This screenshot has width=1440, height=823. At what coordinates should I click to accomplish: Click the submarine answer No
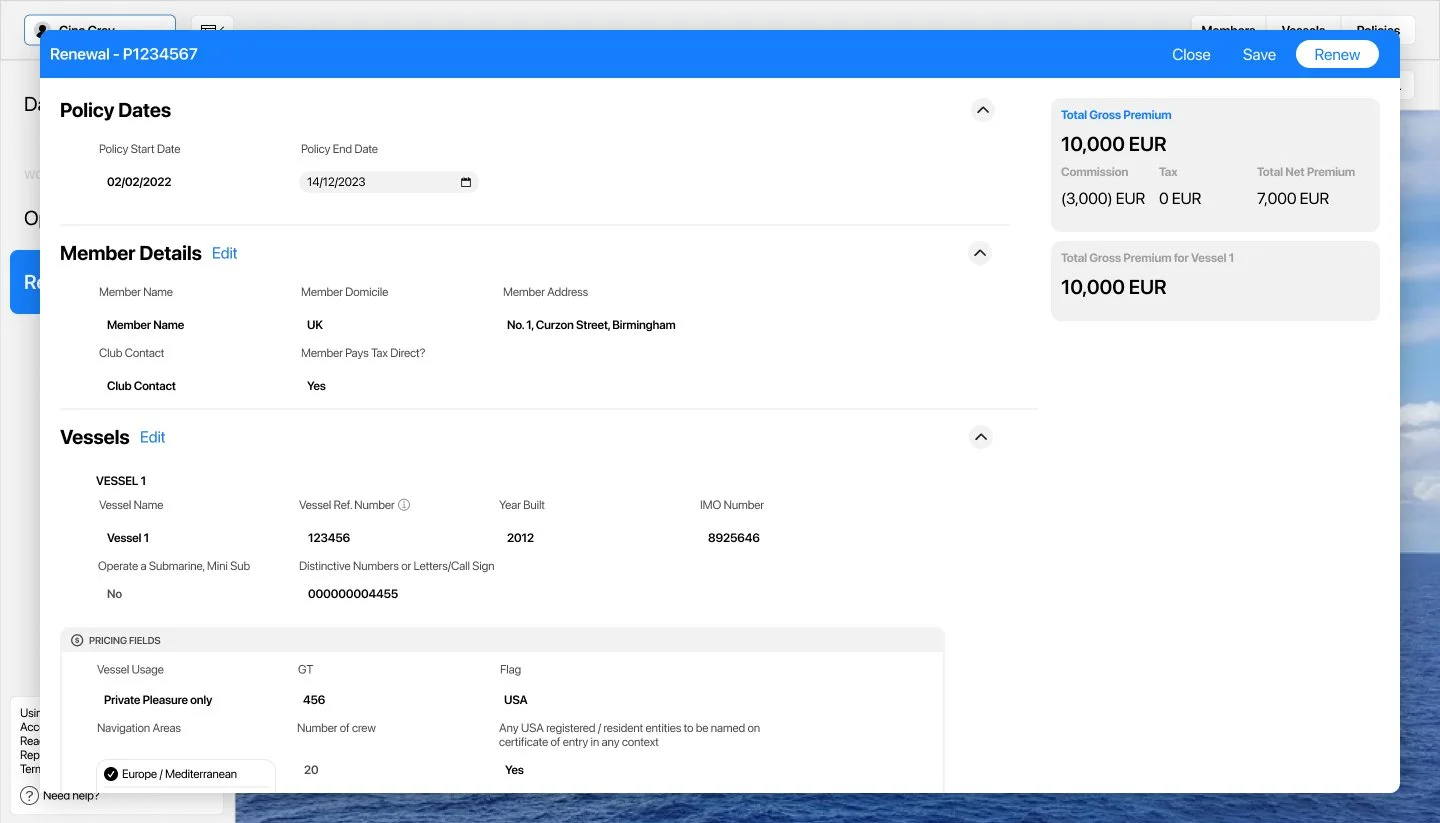pyautogui.click(x=114, y=594)
